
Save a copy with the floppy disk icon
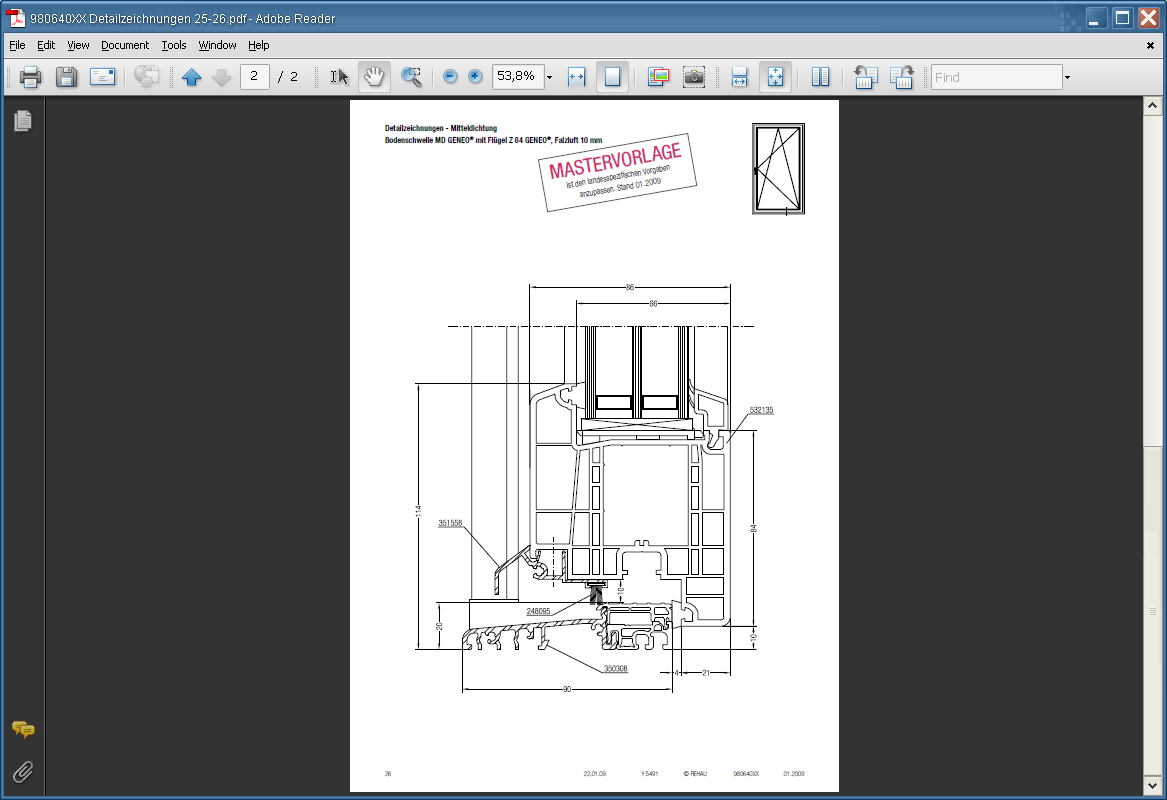[66, 77]
